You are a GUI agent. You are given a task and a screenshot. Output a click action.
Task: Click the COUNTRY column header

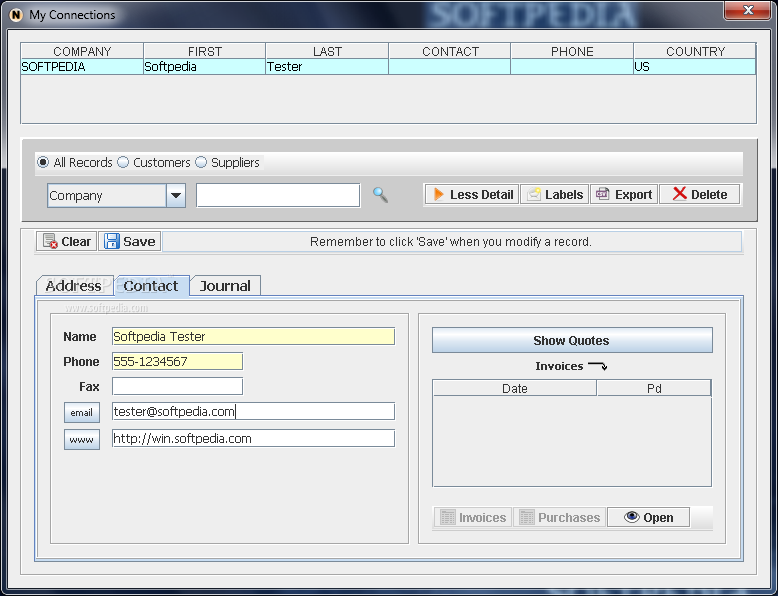coord(695,51)
